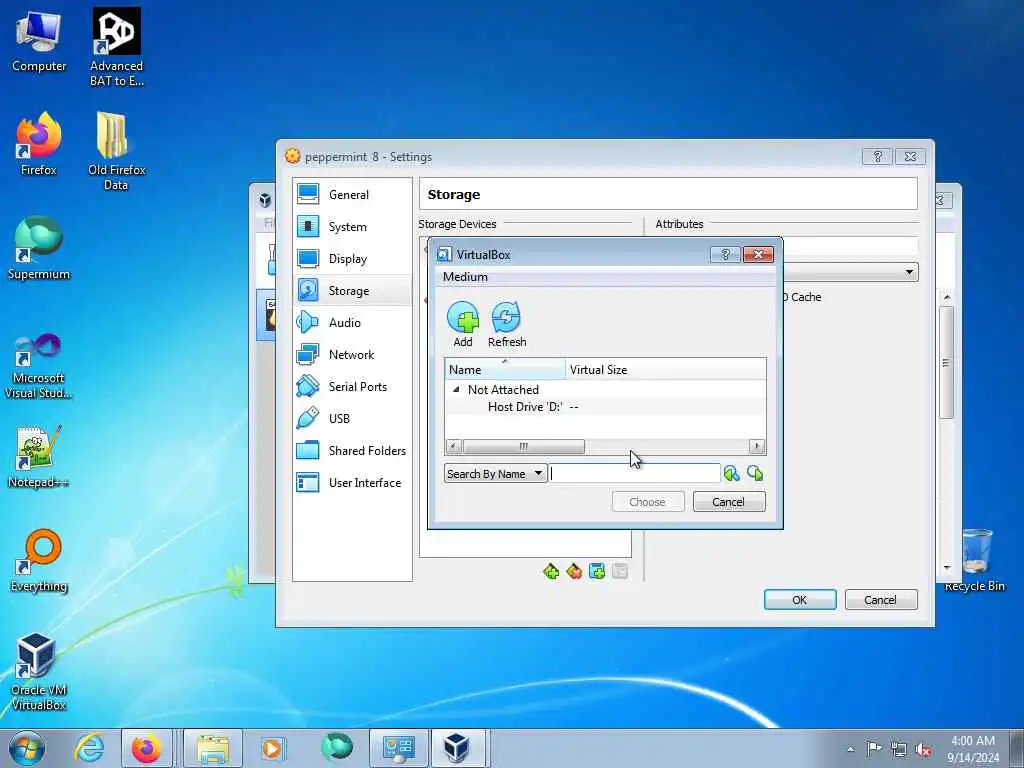
Task: Open the Search By Name dropdown
Action: [495, 473]
